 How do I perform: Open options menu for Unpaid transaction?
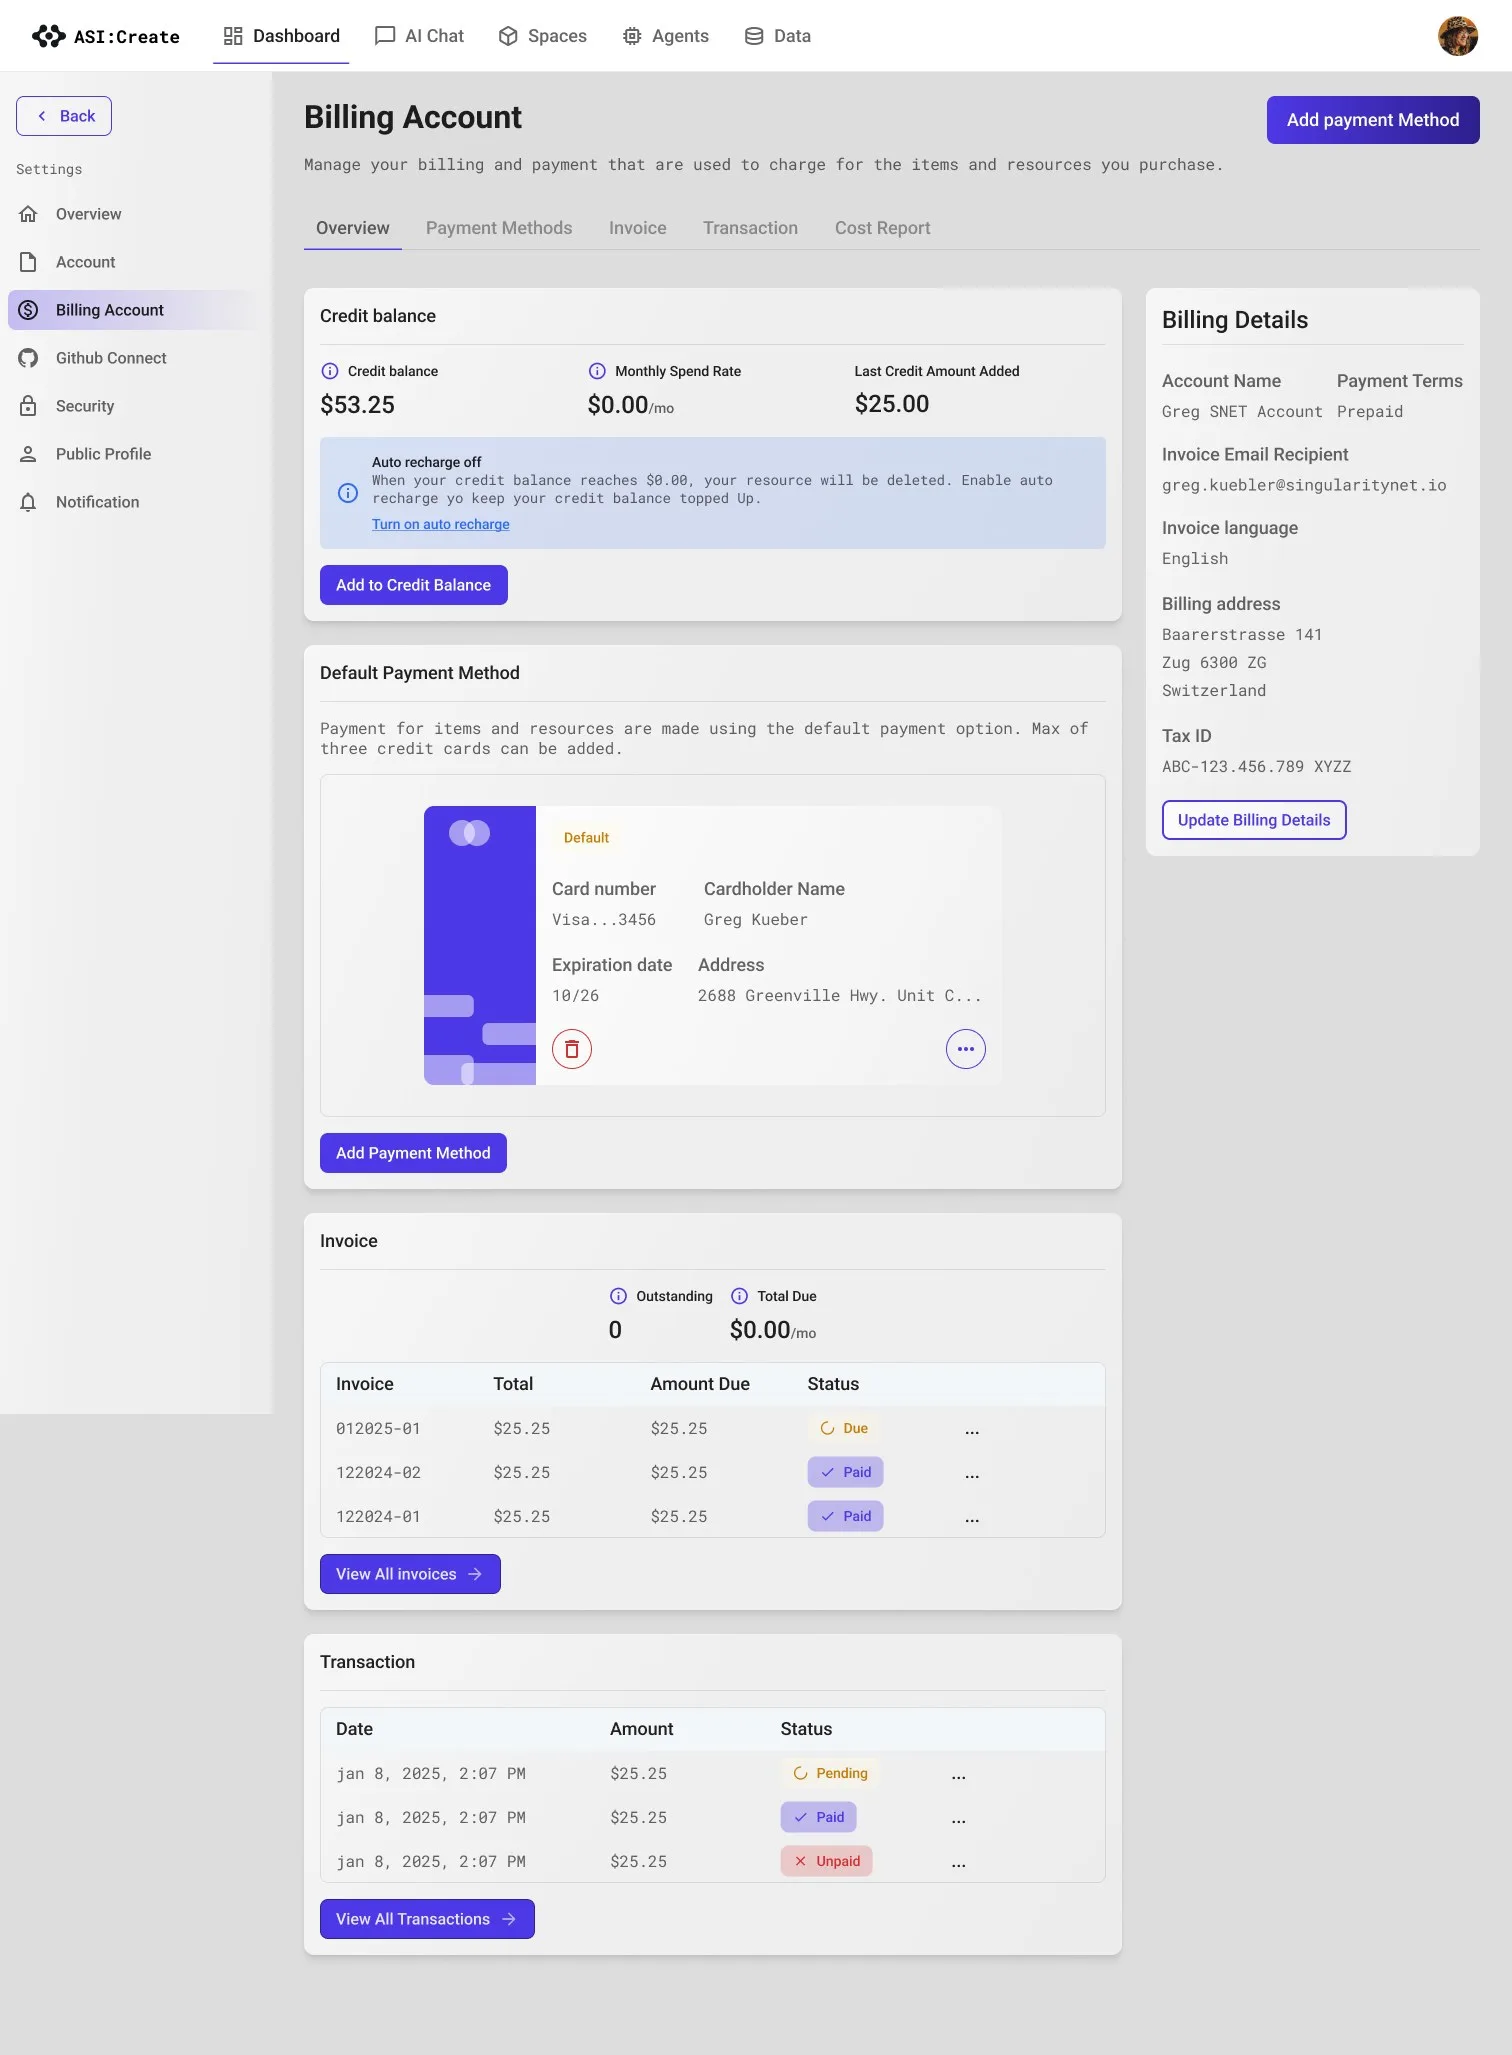(959, 1863)
